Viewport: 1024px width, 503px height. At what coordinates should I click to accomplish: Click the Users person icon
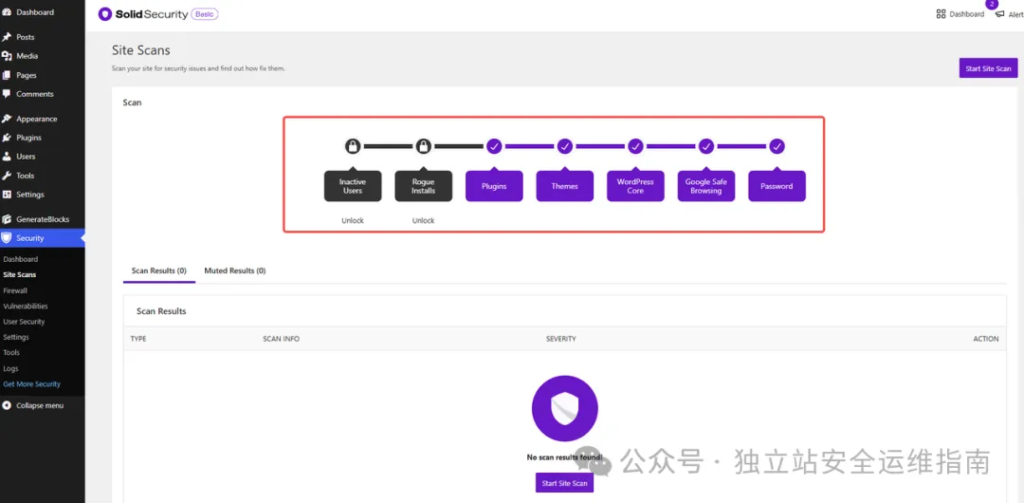(x=7, y=157)
